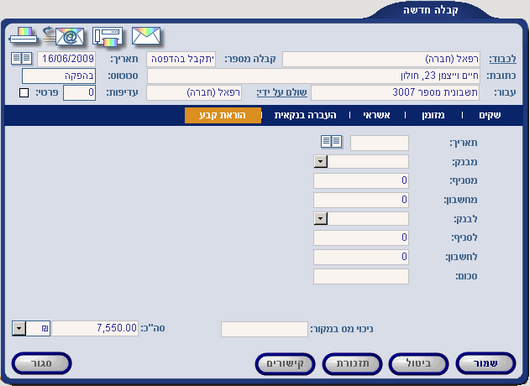
Task: Click the standing order תאריך date input
Action: point(379,143)
